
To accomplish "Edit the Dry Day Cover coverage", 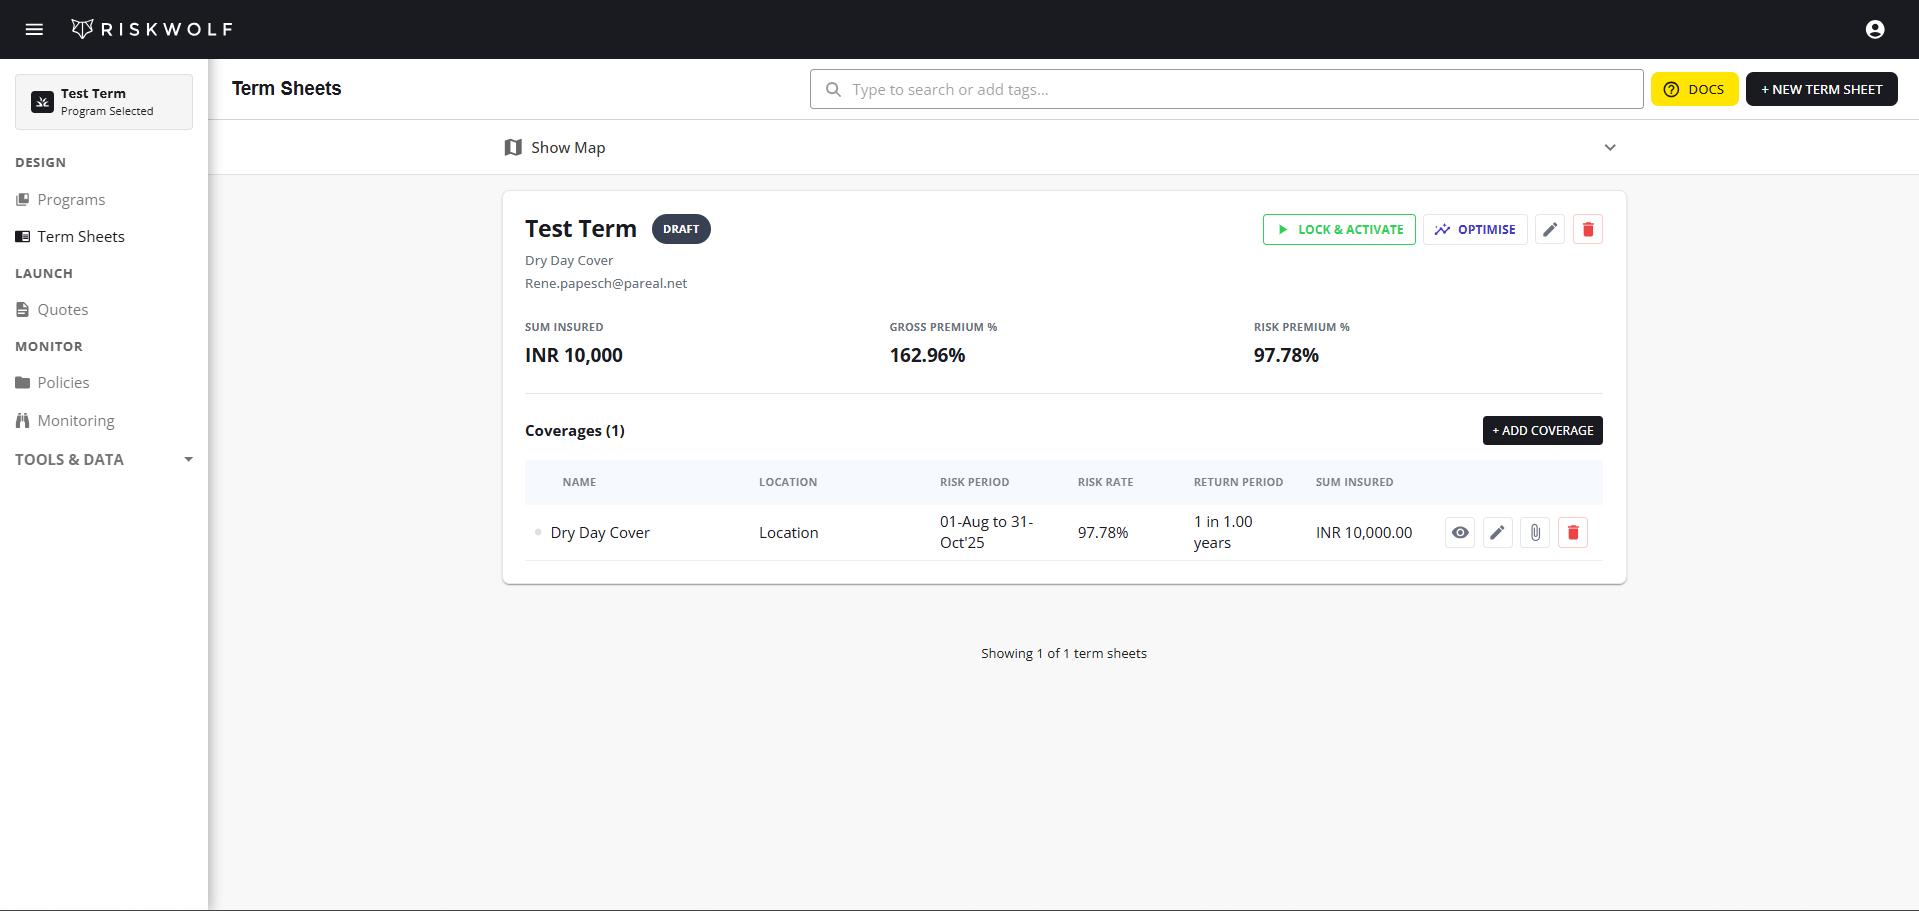I will click(1497, 532).
